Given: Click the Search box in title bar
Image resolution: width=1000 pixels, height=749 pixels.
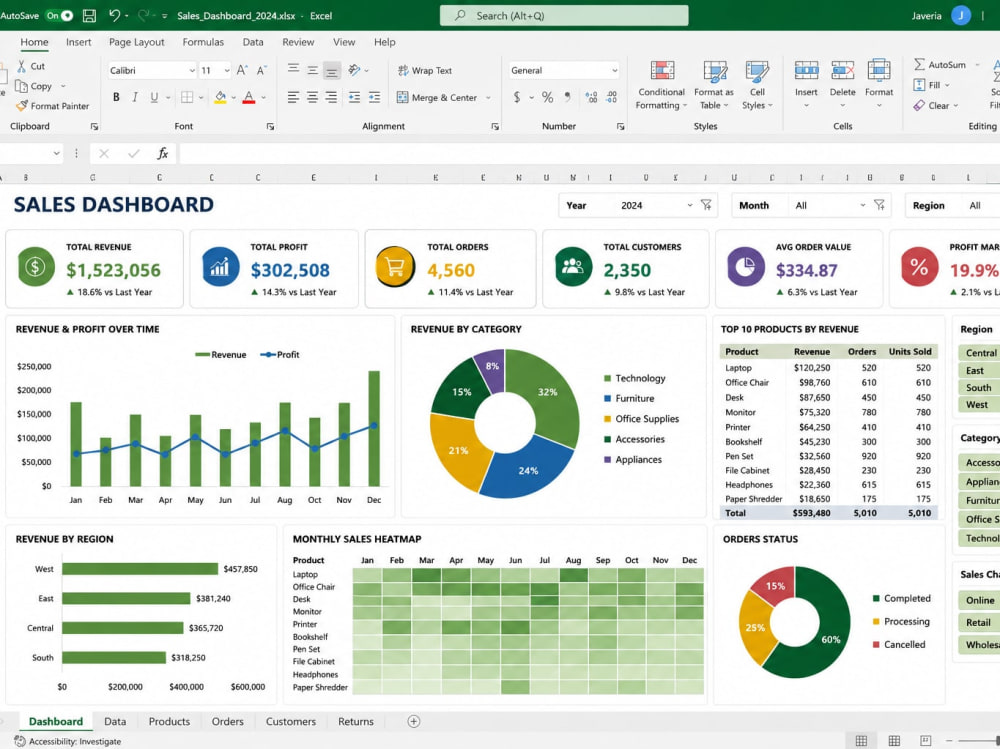Looking at the screenshot, I should point(564,15).
